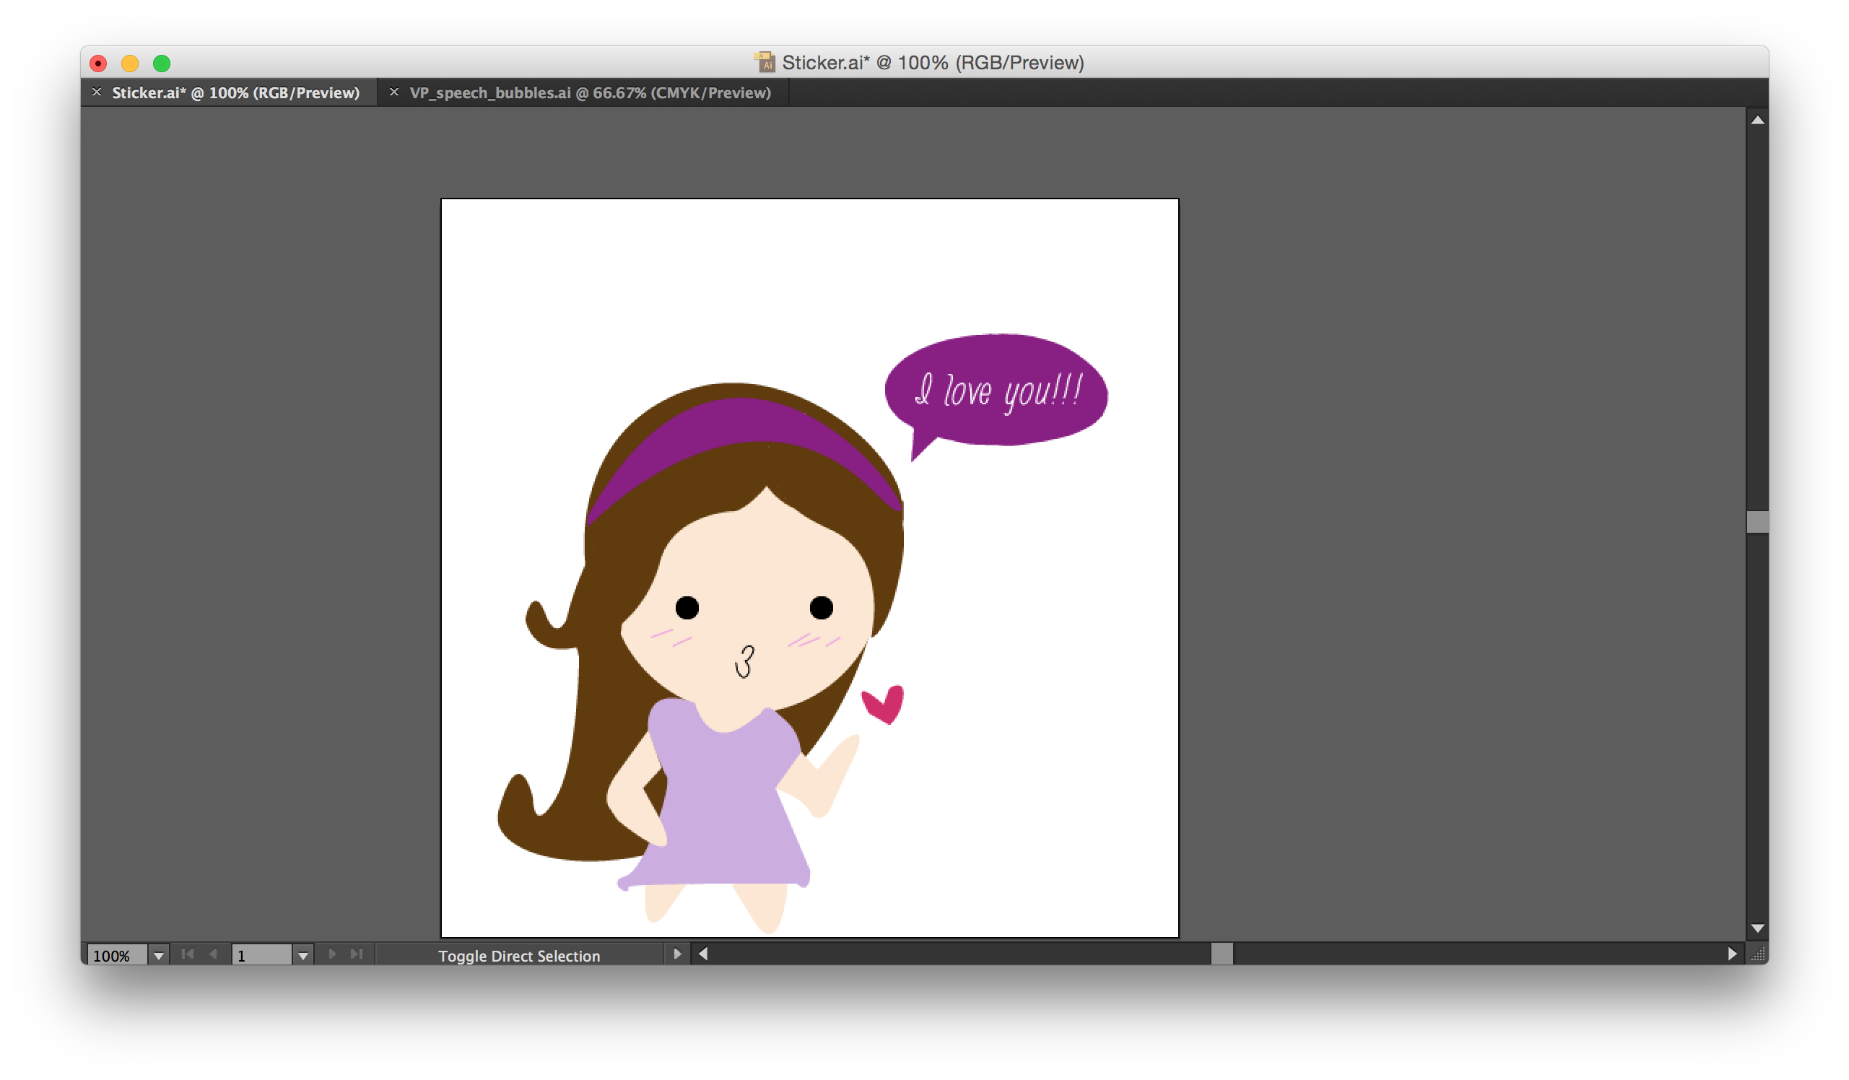
Task: Go to the first artboard
Action: pos(187,954)
